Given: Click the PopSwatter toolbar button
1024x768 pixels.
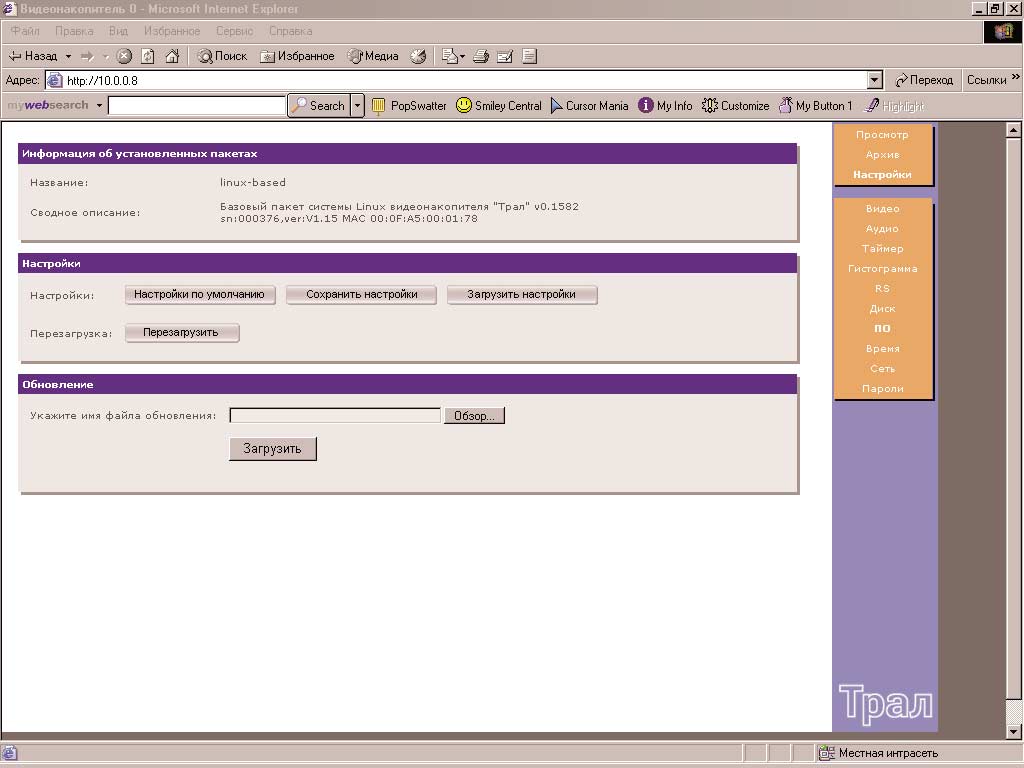Looking at the screenshot, I should pyautogui.click(x=409, y=105).
